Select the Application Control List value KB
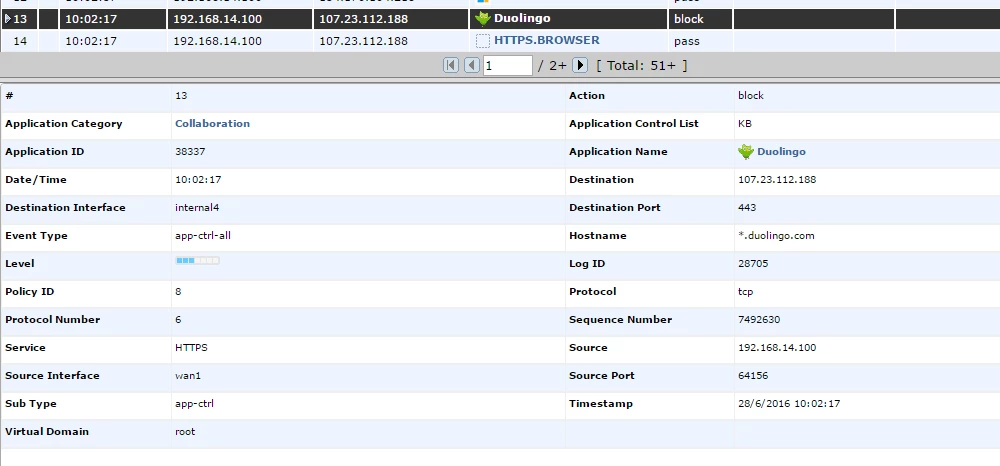 [745, 124]
